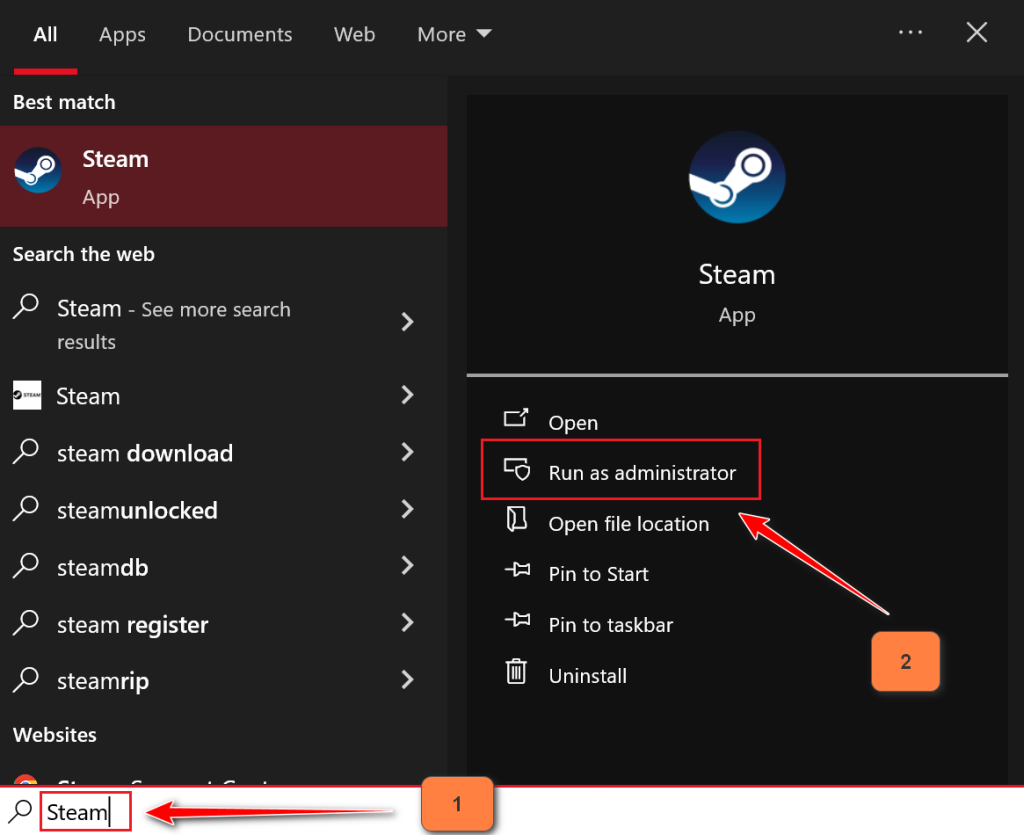The height and width of the screenshot is (835, 1024).
Task: Open the More filter dropdown
Action: (454, 34)
